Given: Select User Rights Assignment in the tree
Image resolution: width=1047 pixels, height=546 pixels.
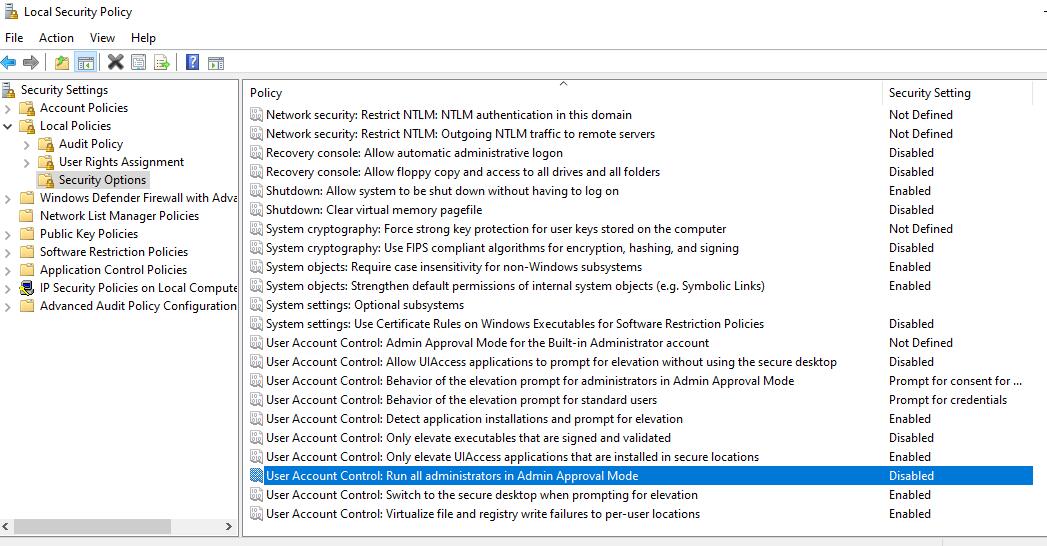Looking at the screenshot, I should pos(121,162).
